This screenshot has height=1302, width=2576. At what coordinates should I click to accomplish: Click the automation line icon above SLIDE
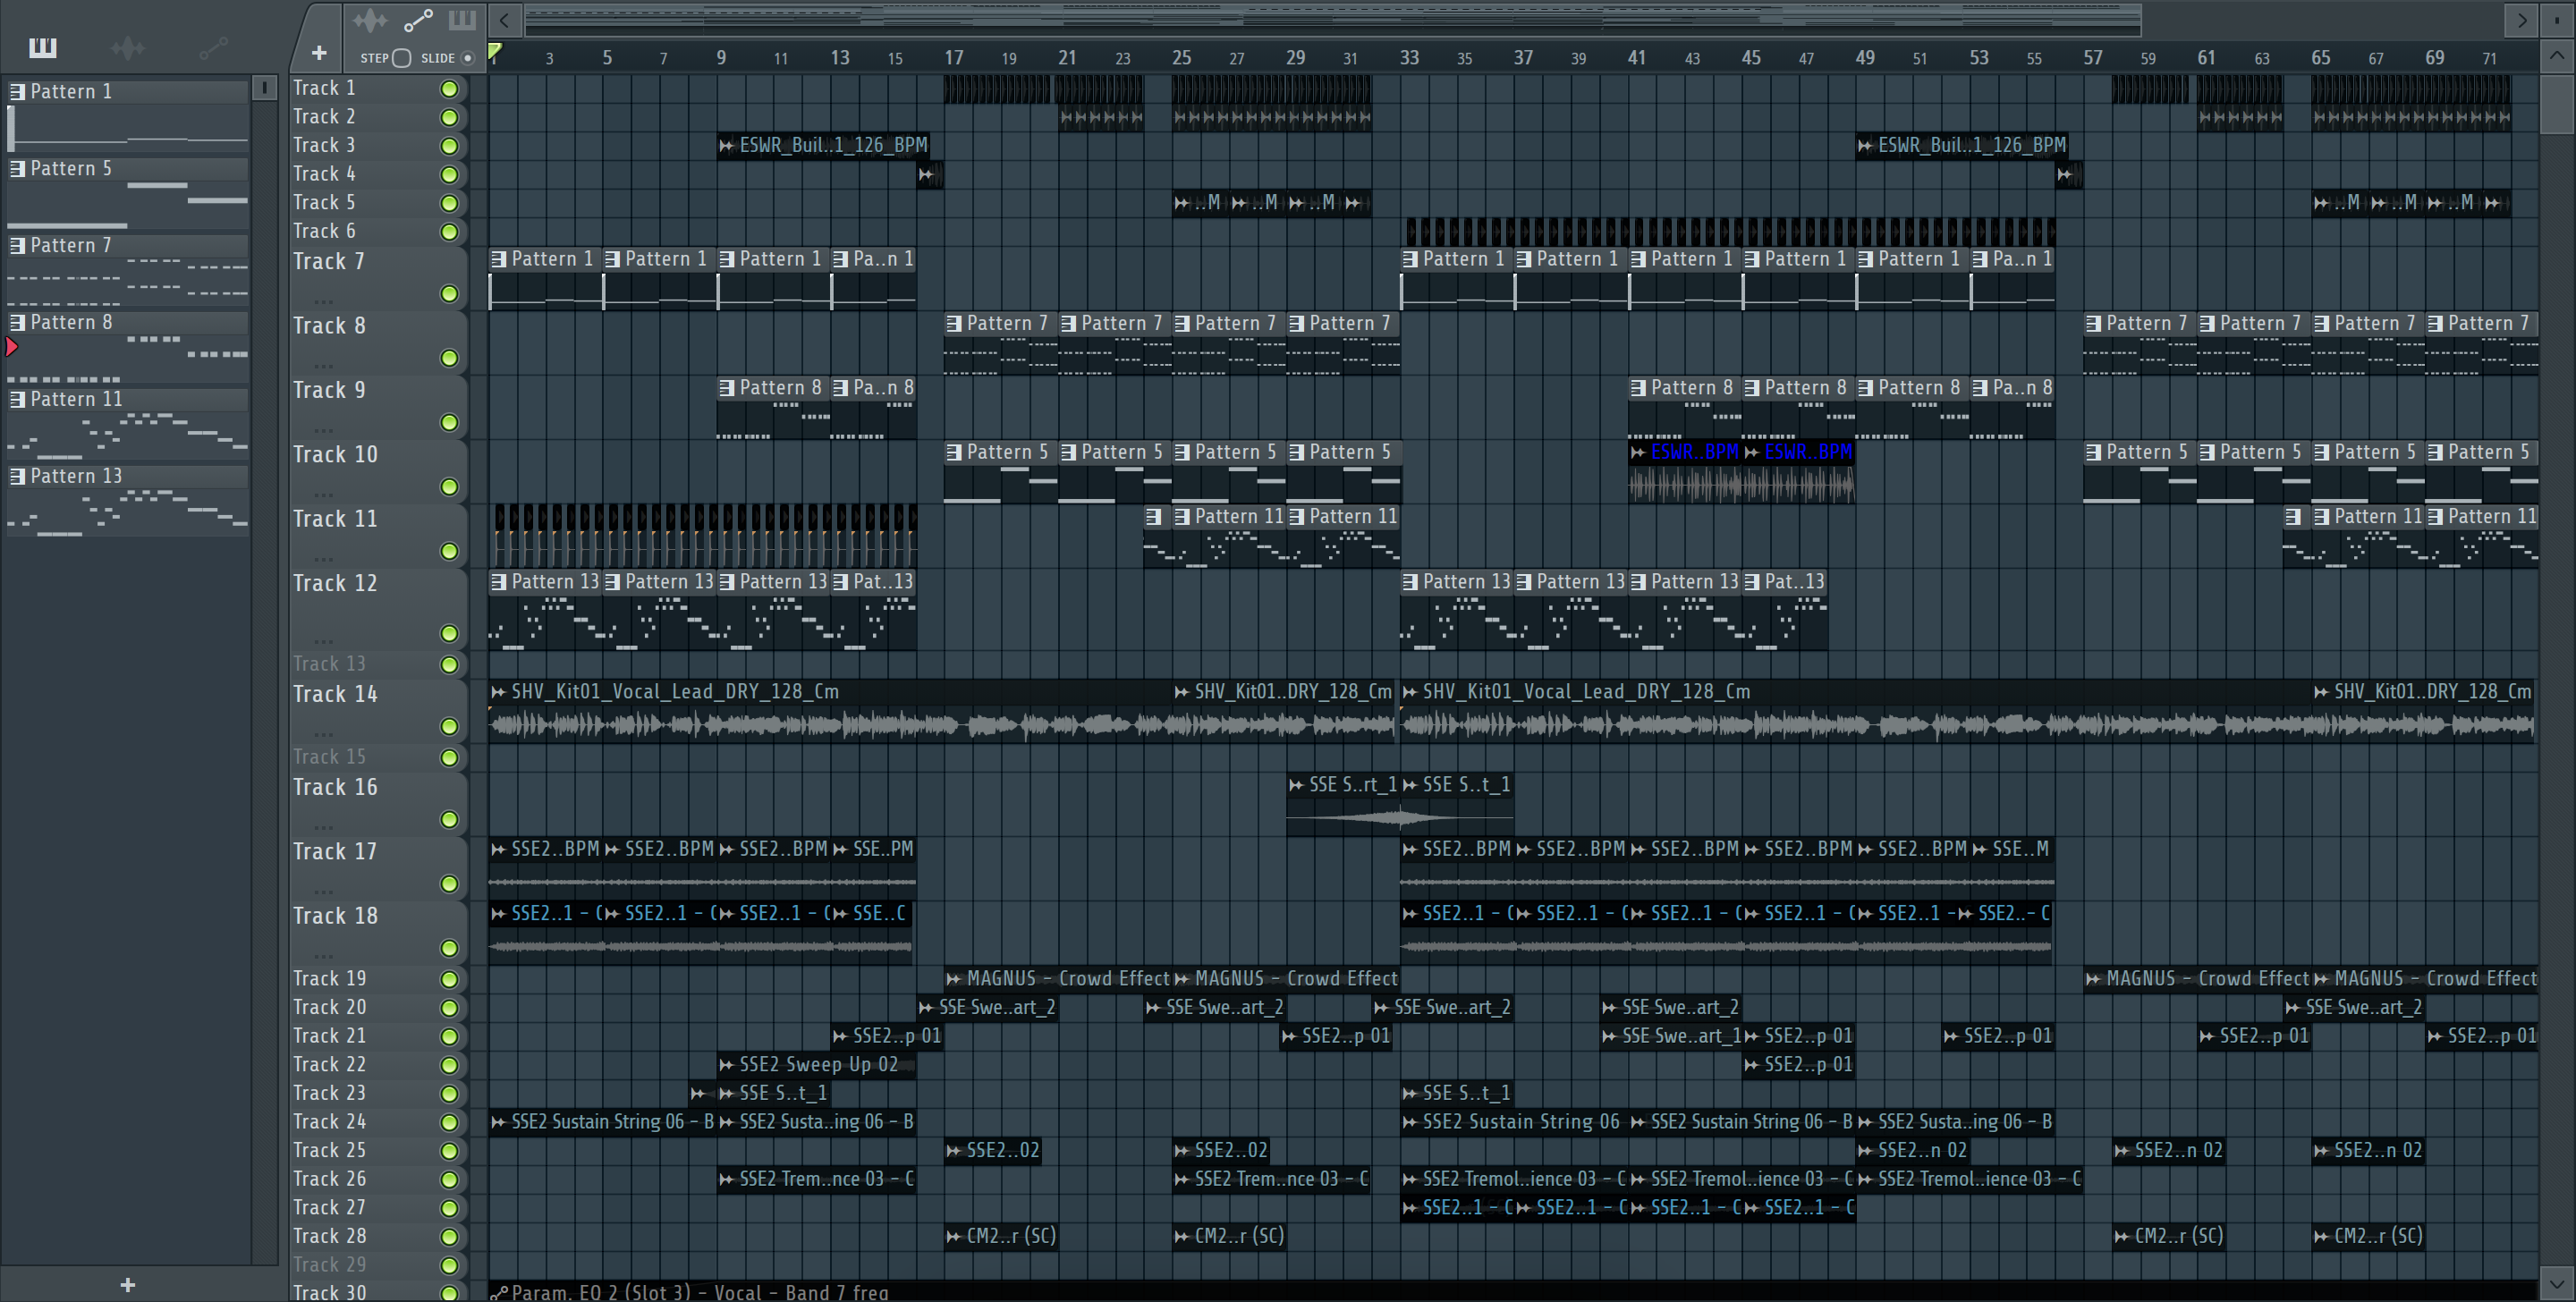(417, 20)
